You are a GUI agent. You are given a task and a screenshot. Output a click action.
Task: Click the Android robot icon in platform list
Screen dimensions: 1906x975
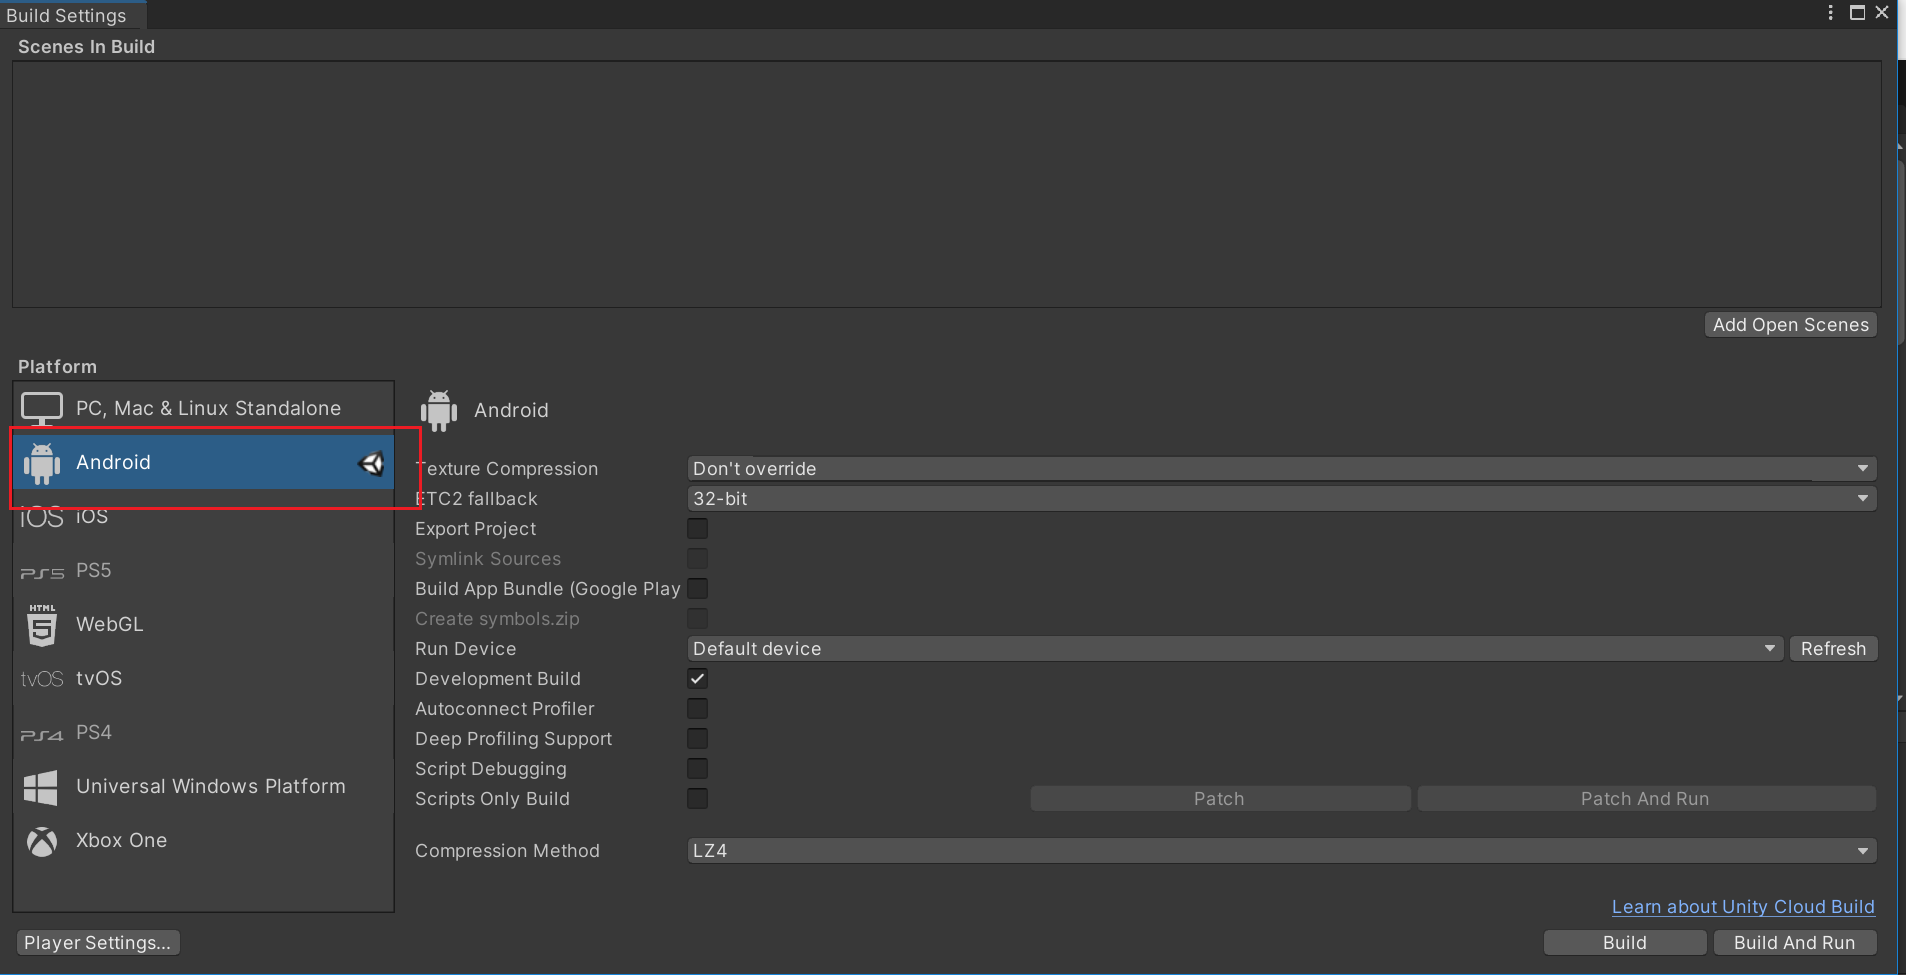[x=42, y=463]
